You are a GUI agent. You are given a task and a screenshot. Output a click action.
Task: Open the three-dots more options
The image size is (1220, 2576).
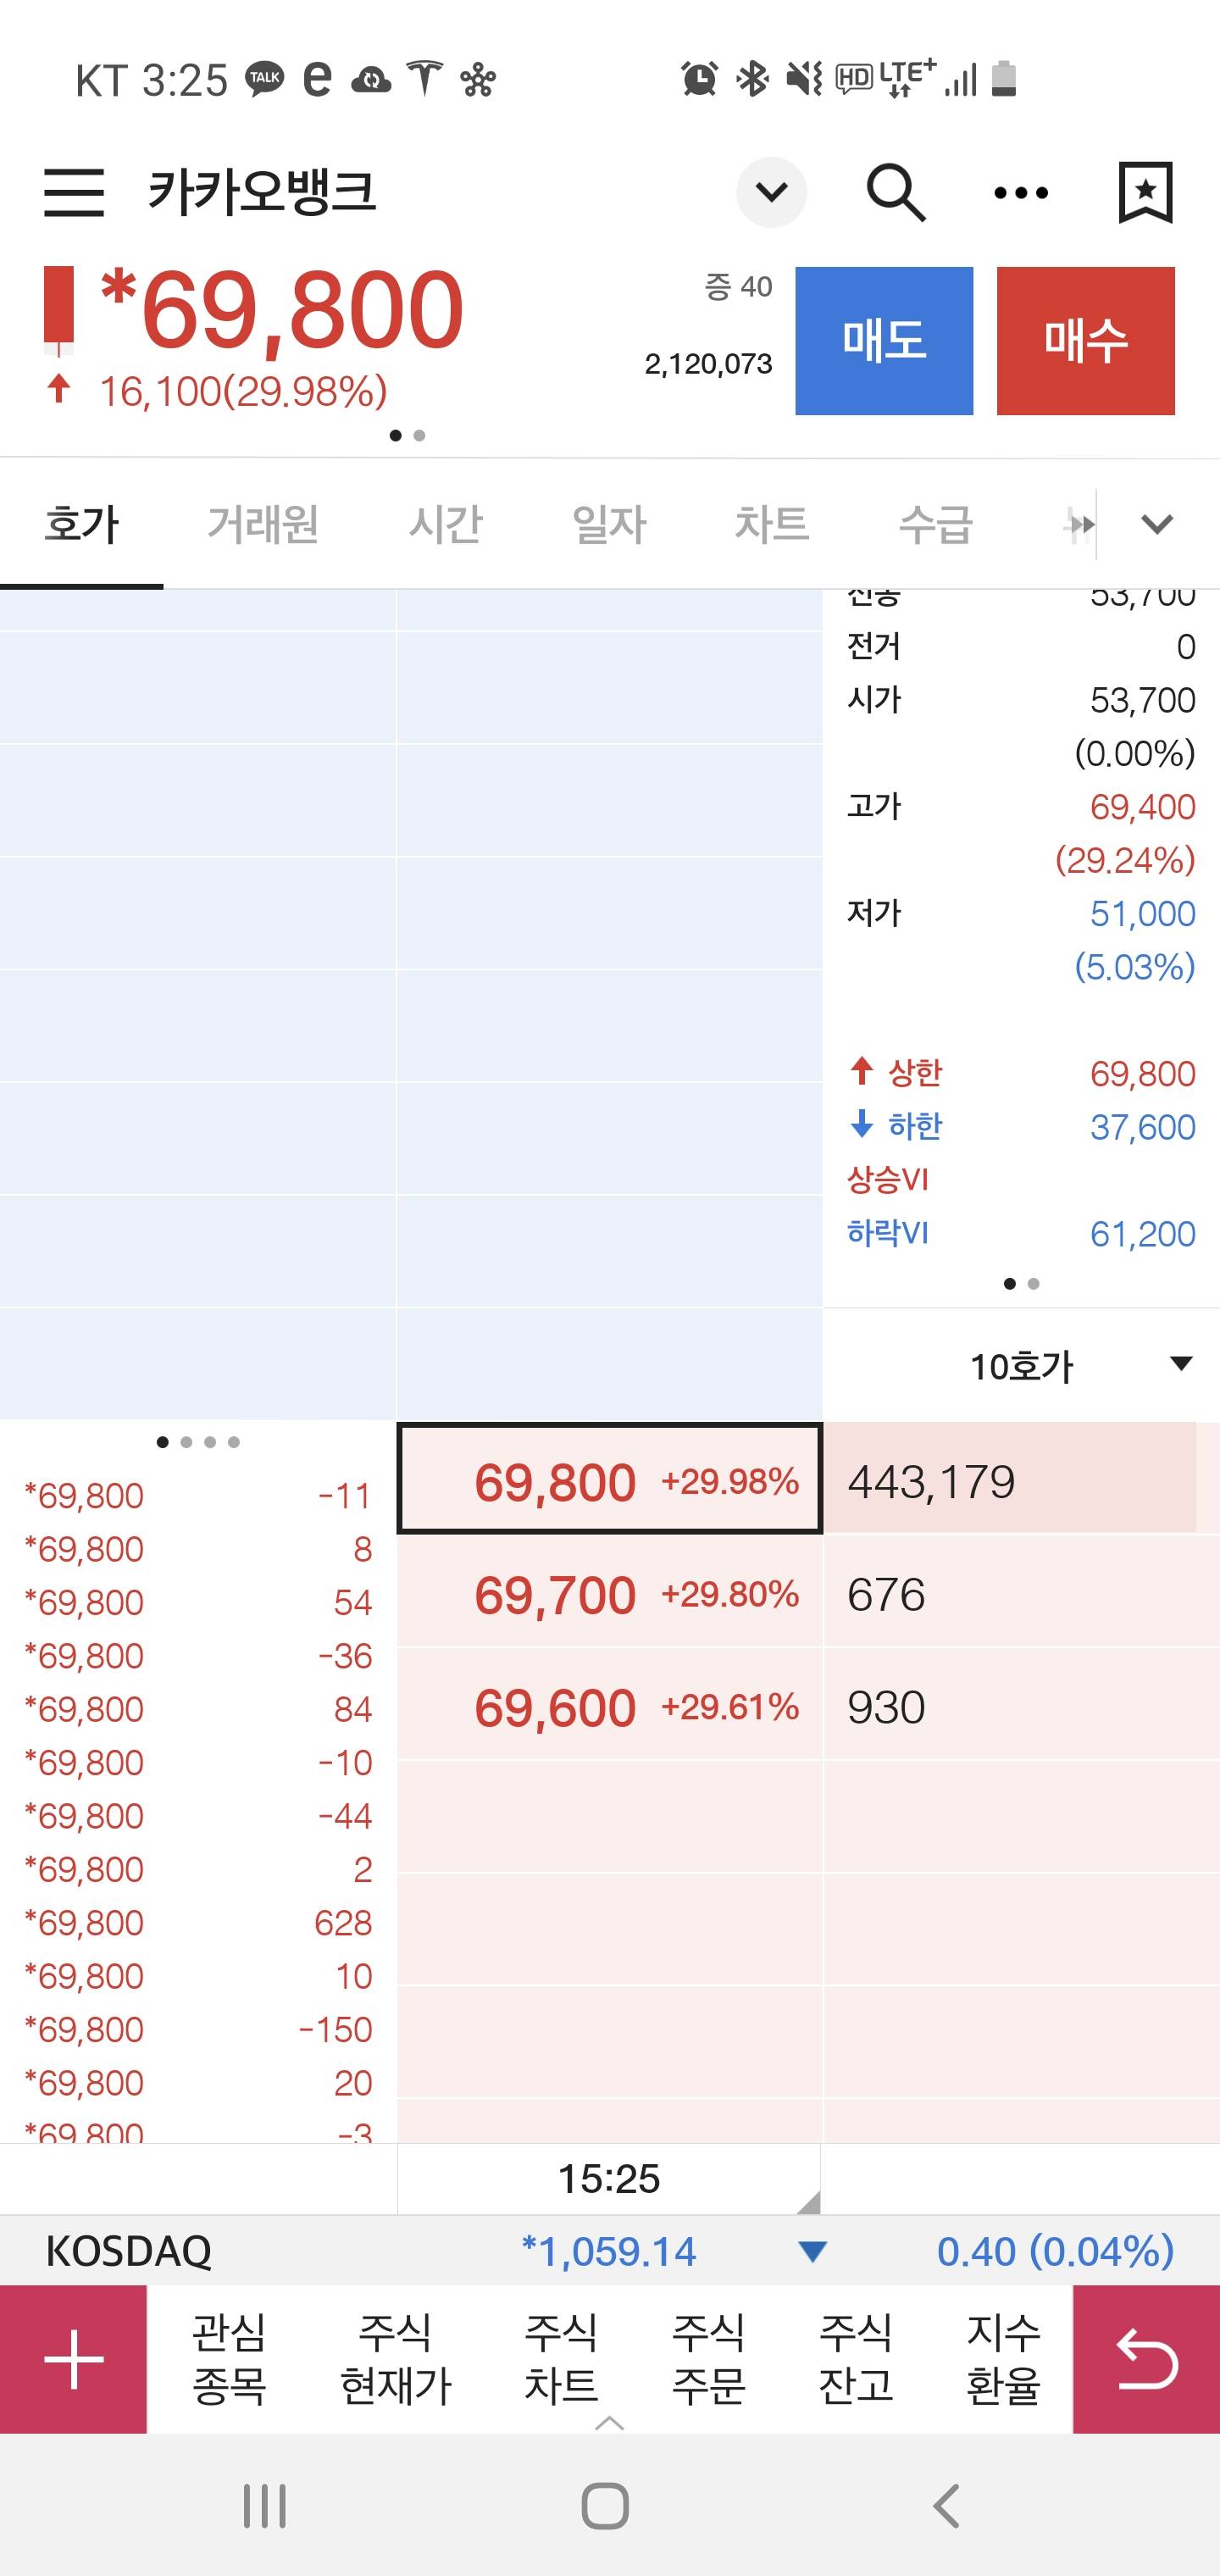point(1021,192)
